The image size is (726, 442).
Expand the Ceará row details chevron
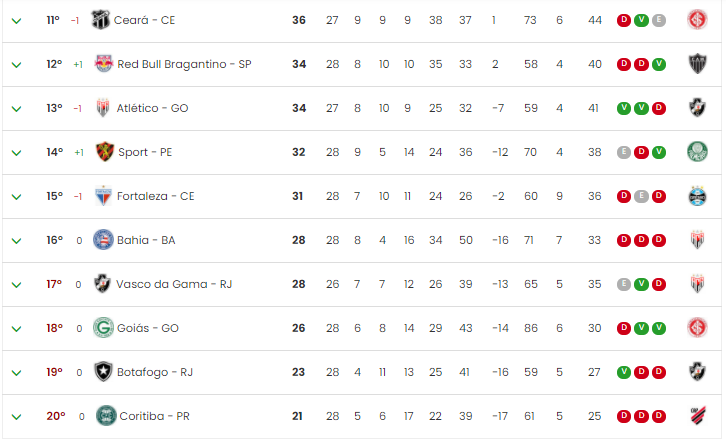pos(16,21)
